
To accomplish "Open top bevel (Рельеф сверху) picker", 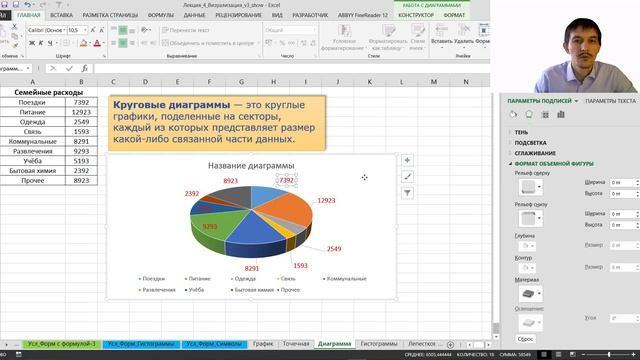I will click(531, 187).
